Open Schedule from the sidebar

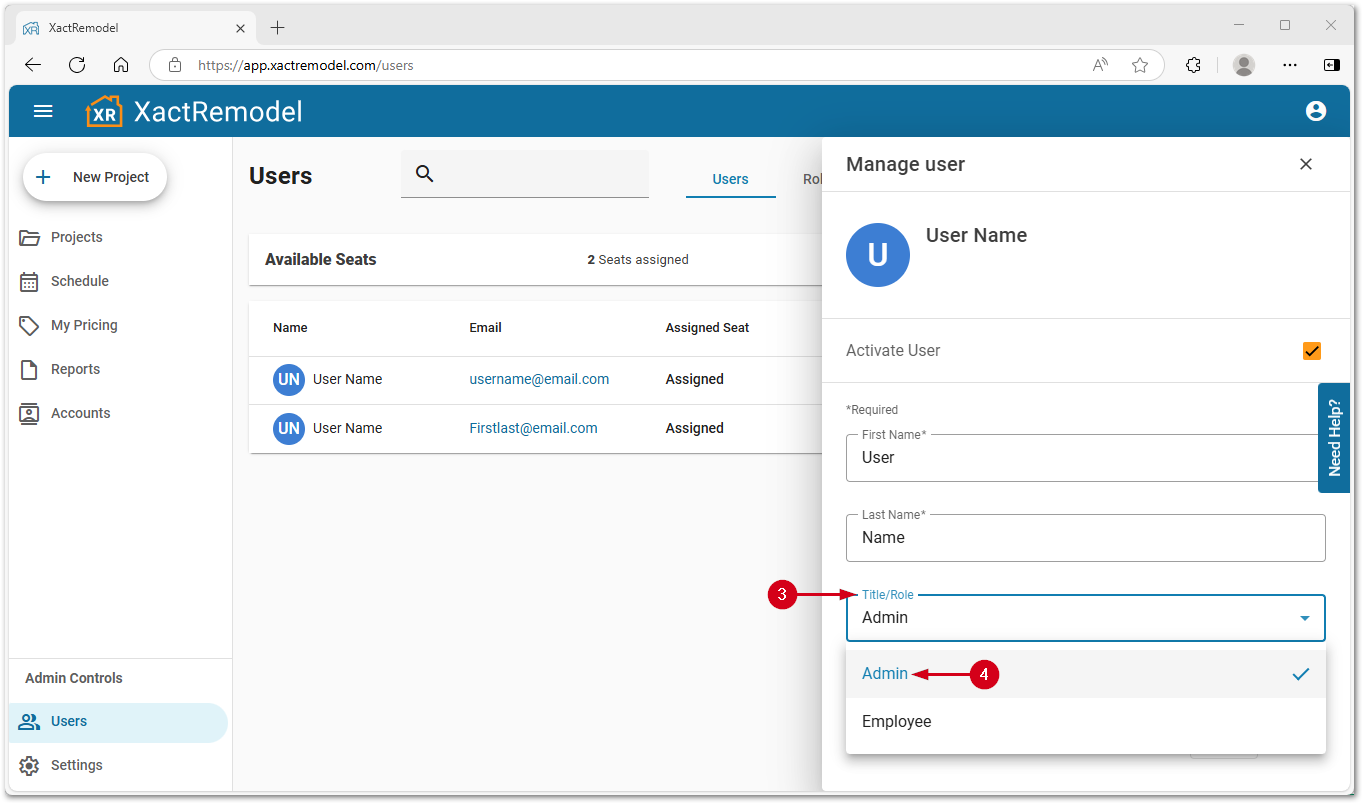tap(79, 281)
